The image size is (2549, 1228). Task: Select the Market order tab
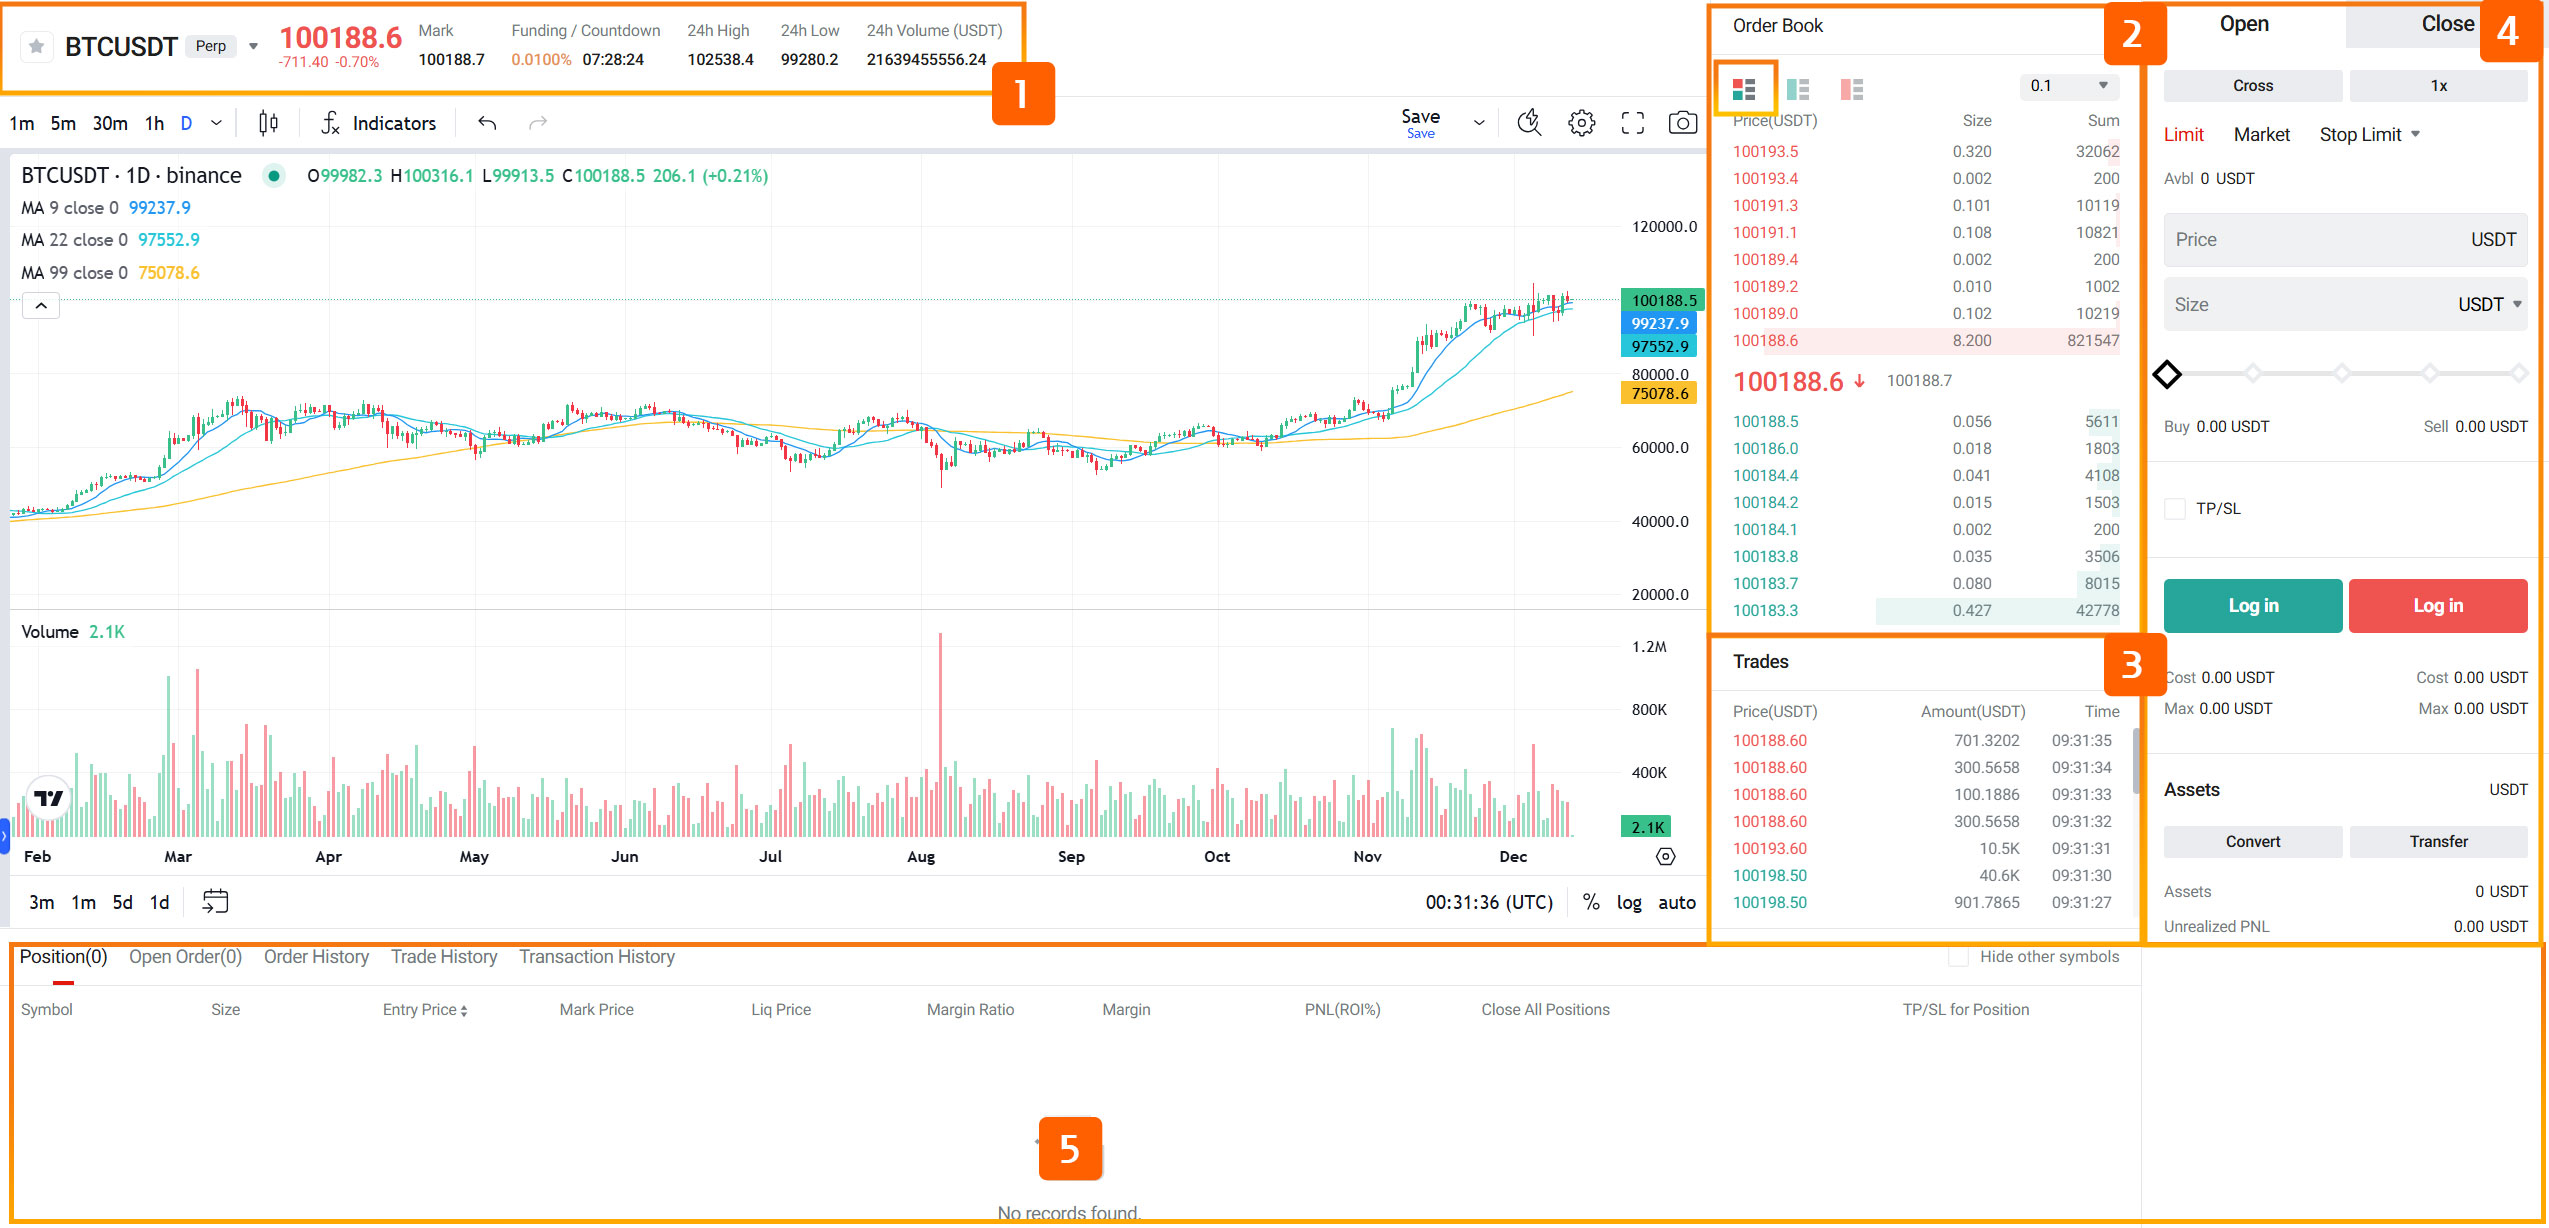2262,135
